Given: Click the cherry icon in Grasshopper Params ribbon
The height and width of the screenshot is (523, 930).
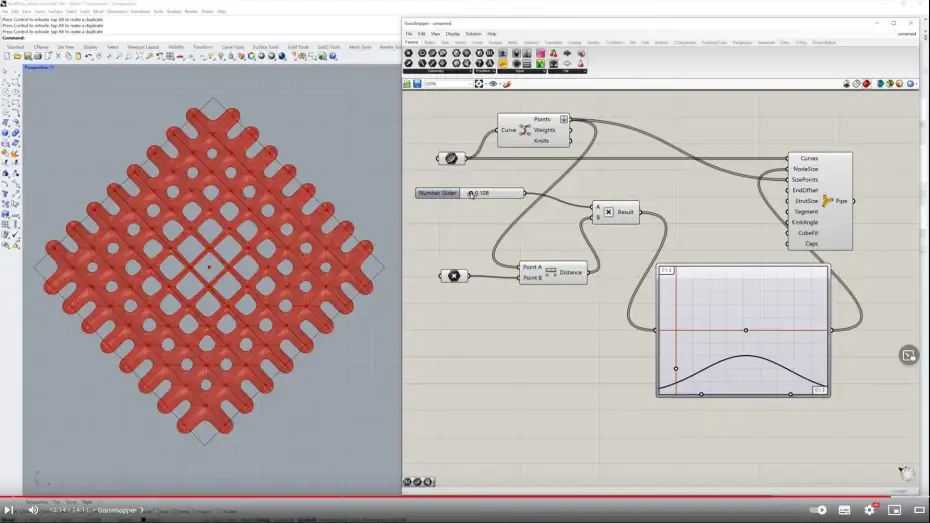Looking at the screenshot, I should [x=553, y=53].
